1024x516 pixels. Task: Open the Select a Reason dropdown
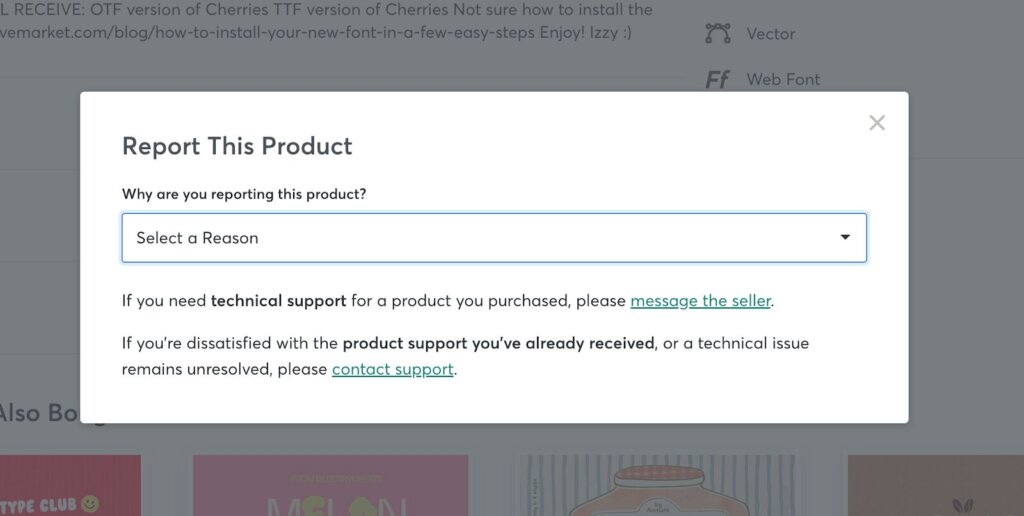pyautogui.click(x=494, y=238)
